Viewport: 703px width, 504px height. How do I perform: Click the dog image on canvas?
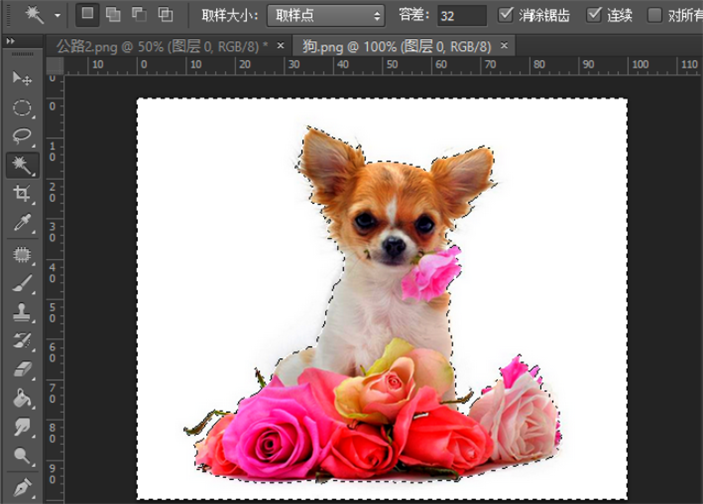click(x=382, y=298)
